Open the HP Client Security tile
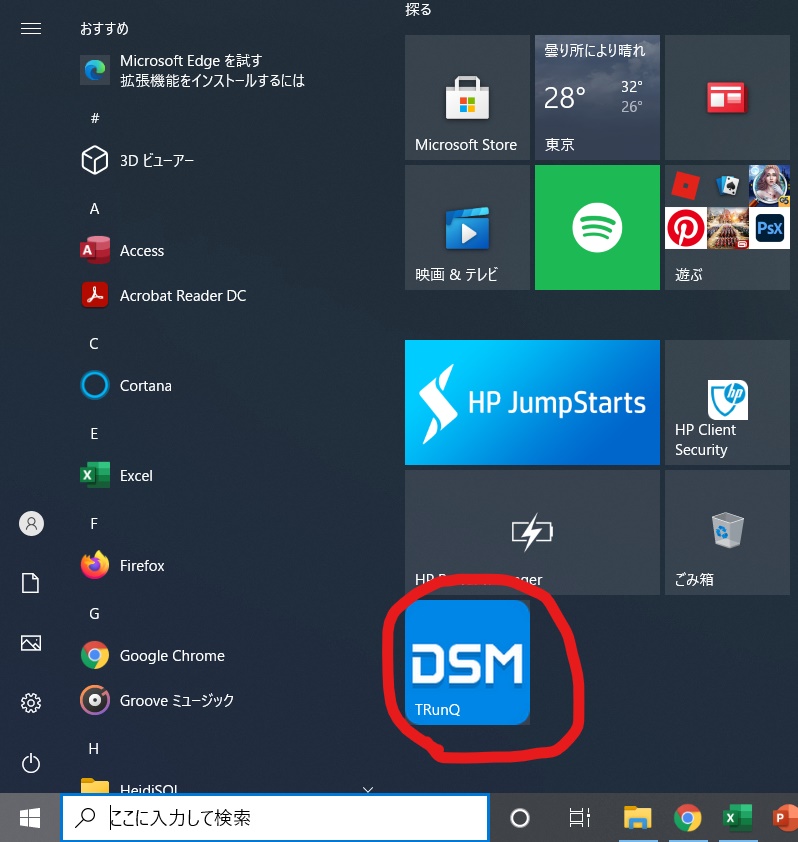The image size is (798, 842). [727, 402]
